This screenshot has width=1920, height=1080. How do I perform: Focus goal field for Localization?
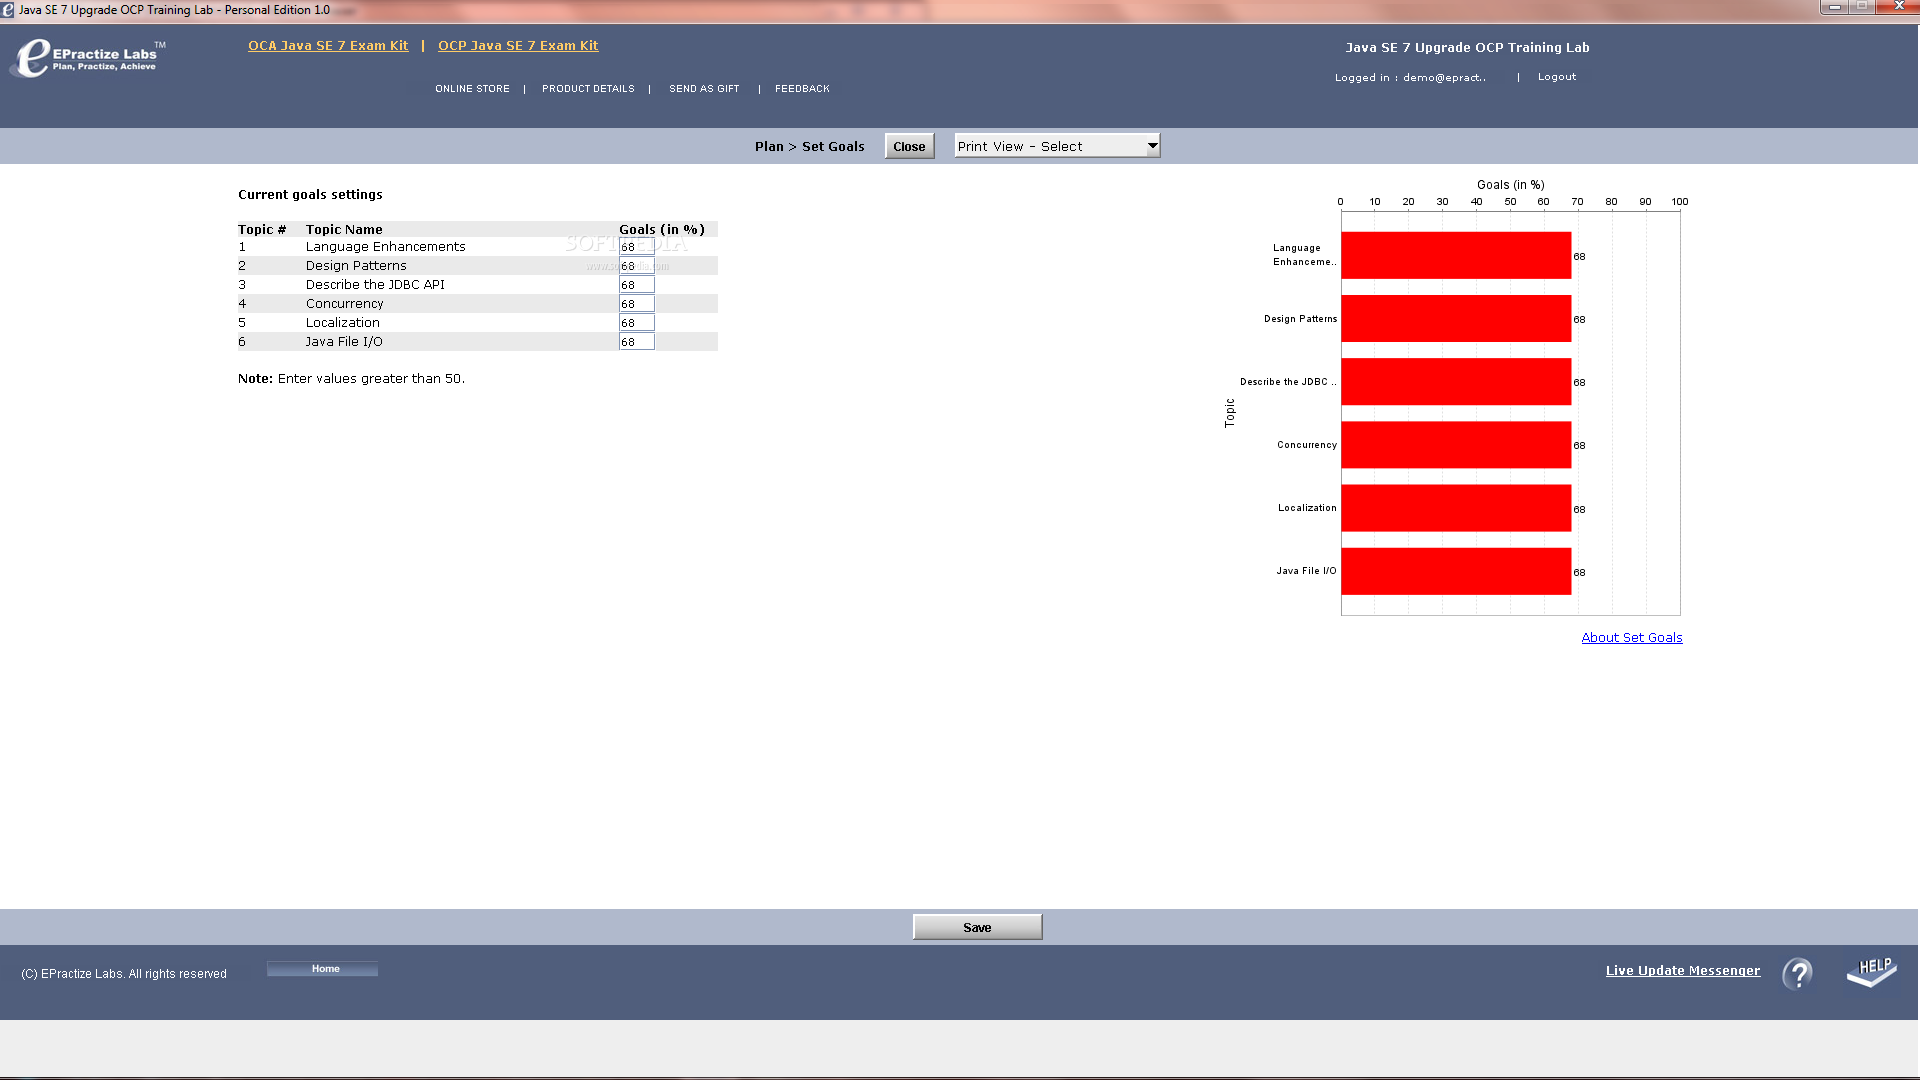click(x=636, y=323)
